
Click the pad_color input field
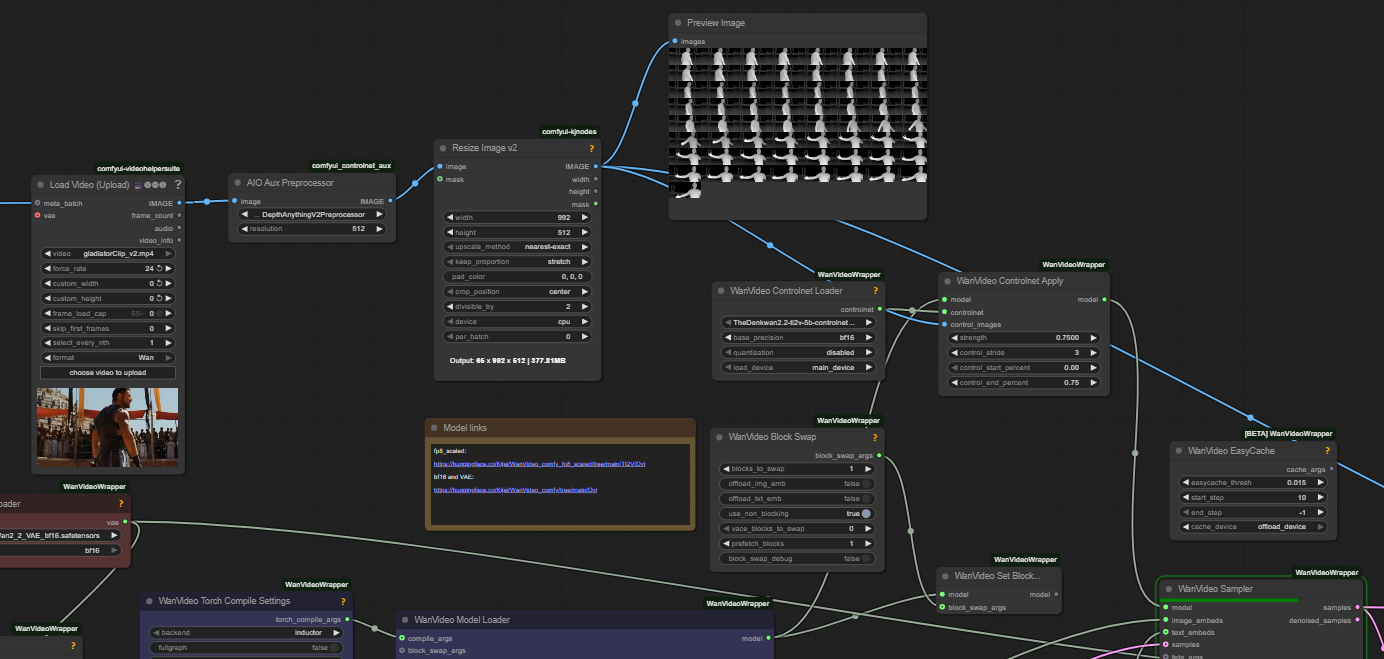(517, 276)
